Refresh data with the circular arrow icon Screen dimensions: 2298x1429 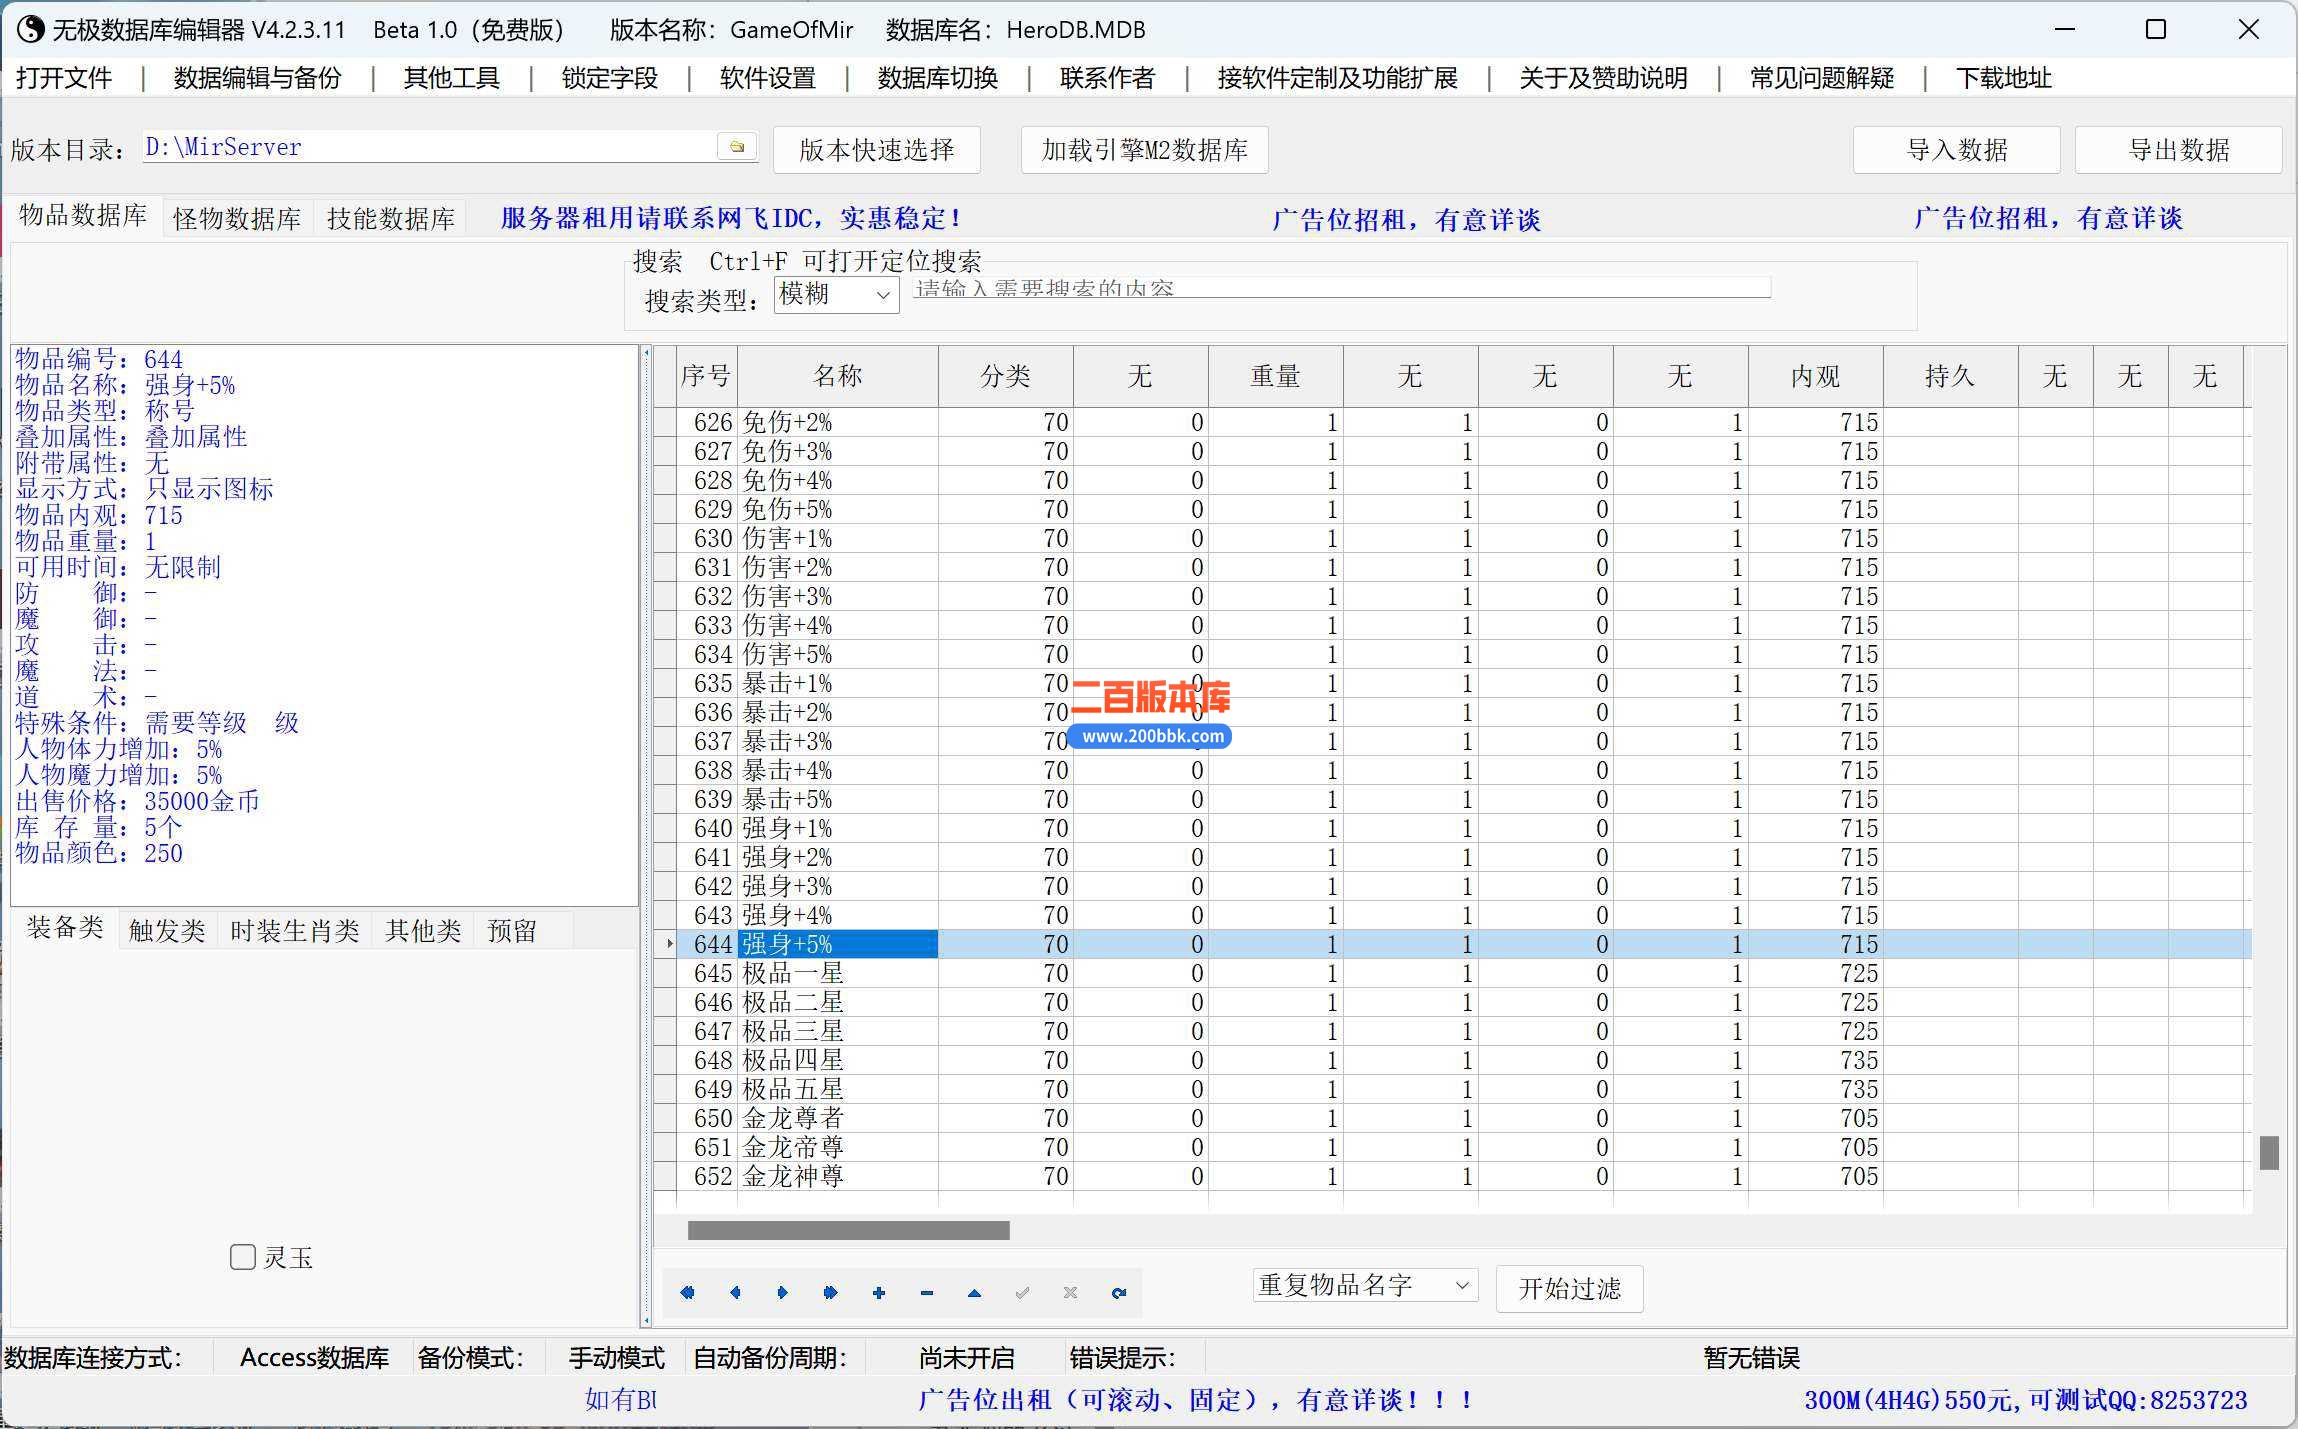1118,1292
